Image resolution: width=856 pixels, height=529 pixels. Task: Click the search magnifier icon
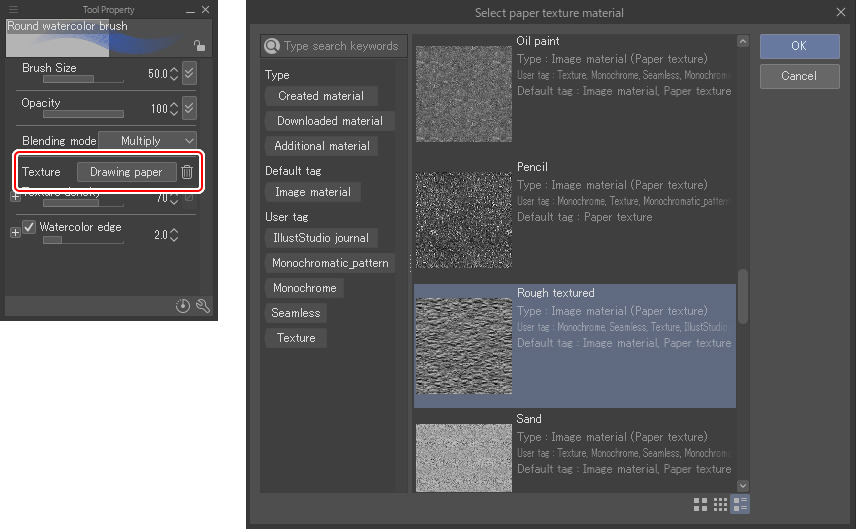(x=272, y=46)
